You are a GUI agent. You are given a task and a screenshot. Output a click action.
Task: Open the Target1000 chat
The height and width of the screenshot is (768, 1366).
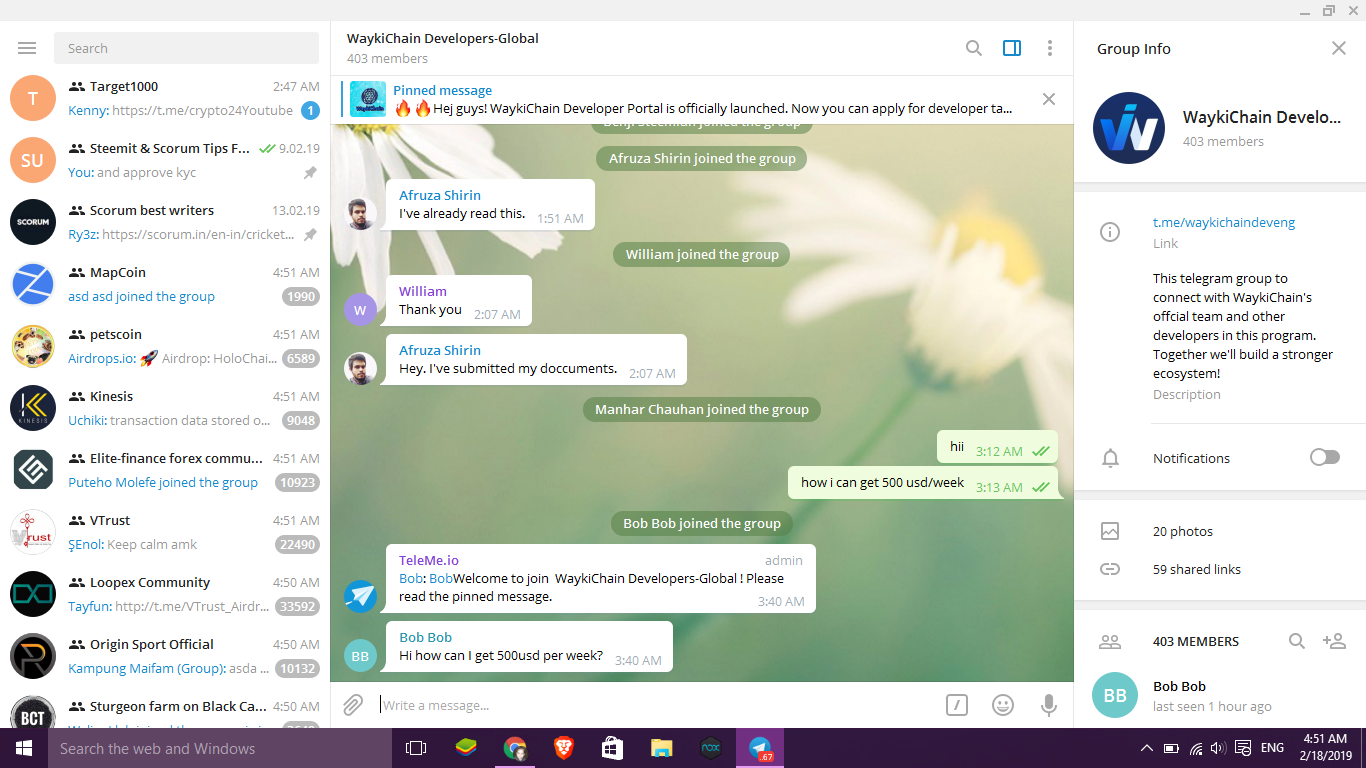[165, 98]
